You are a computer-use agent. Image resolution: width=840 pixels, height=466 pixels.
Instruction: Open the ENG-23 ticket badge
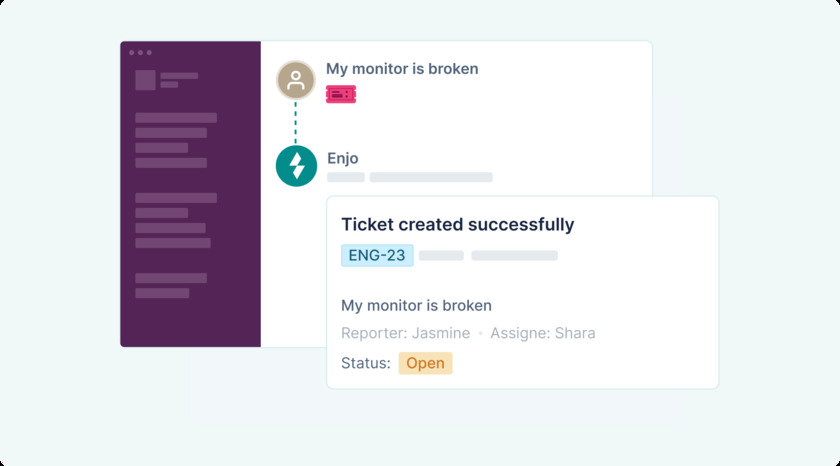click(377, 255)
